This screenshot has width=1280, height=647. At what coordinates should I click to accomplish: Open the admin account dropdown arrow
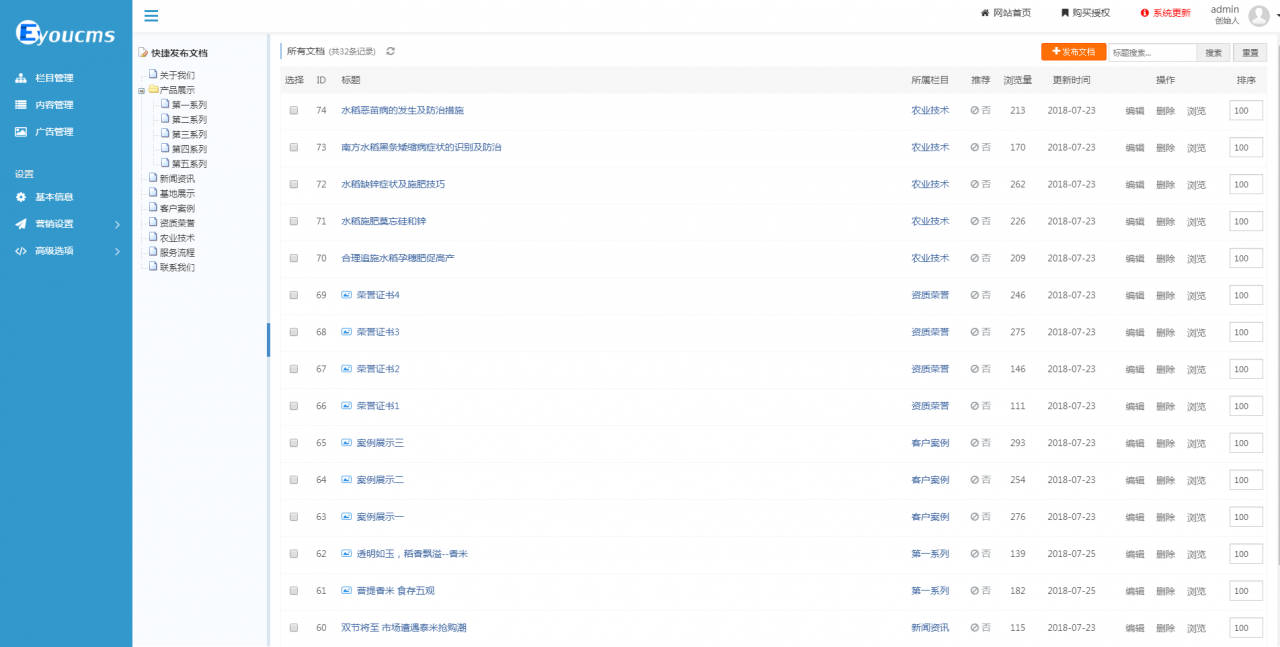pyautogui.click(x=1277, y=15)
